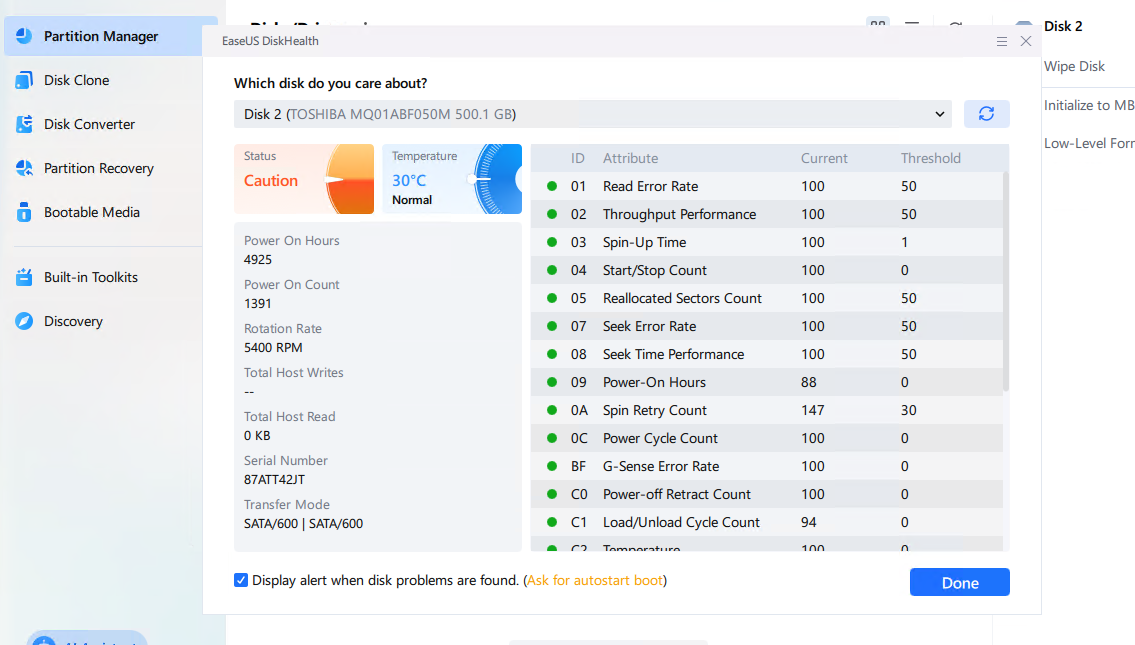Screen dimensions: 1135x645
Task: Click the Disk Converter sidebar icon
Action: point(24,124)
